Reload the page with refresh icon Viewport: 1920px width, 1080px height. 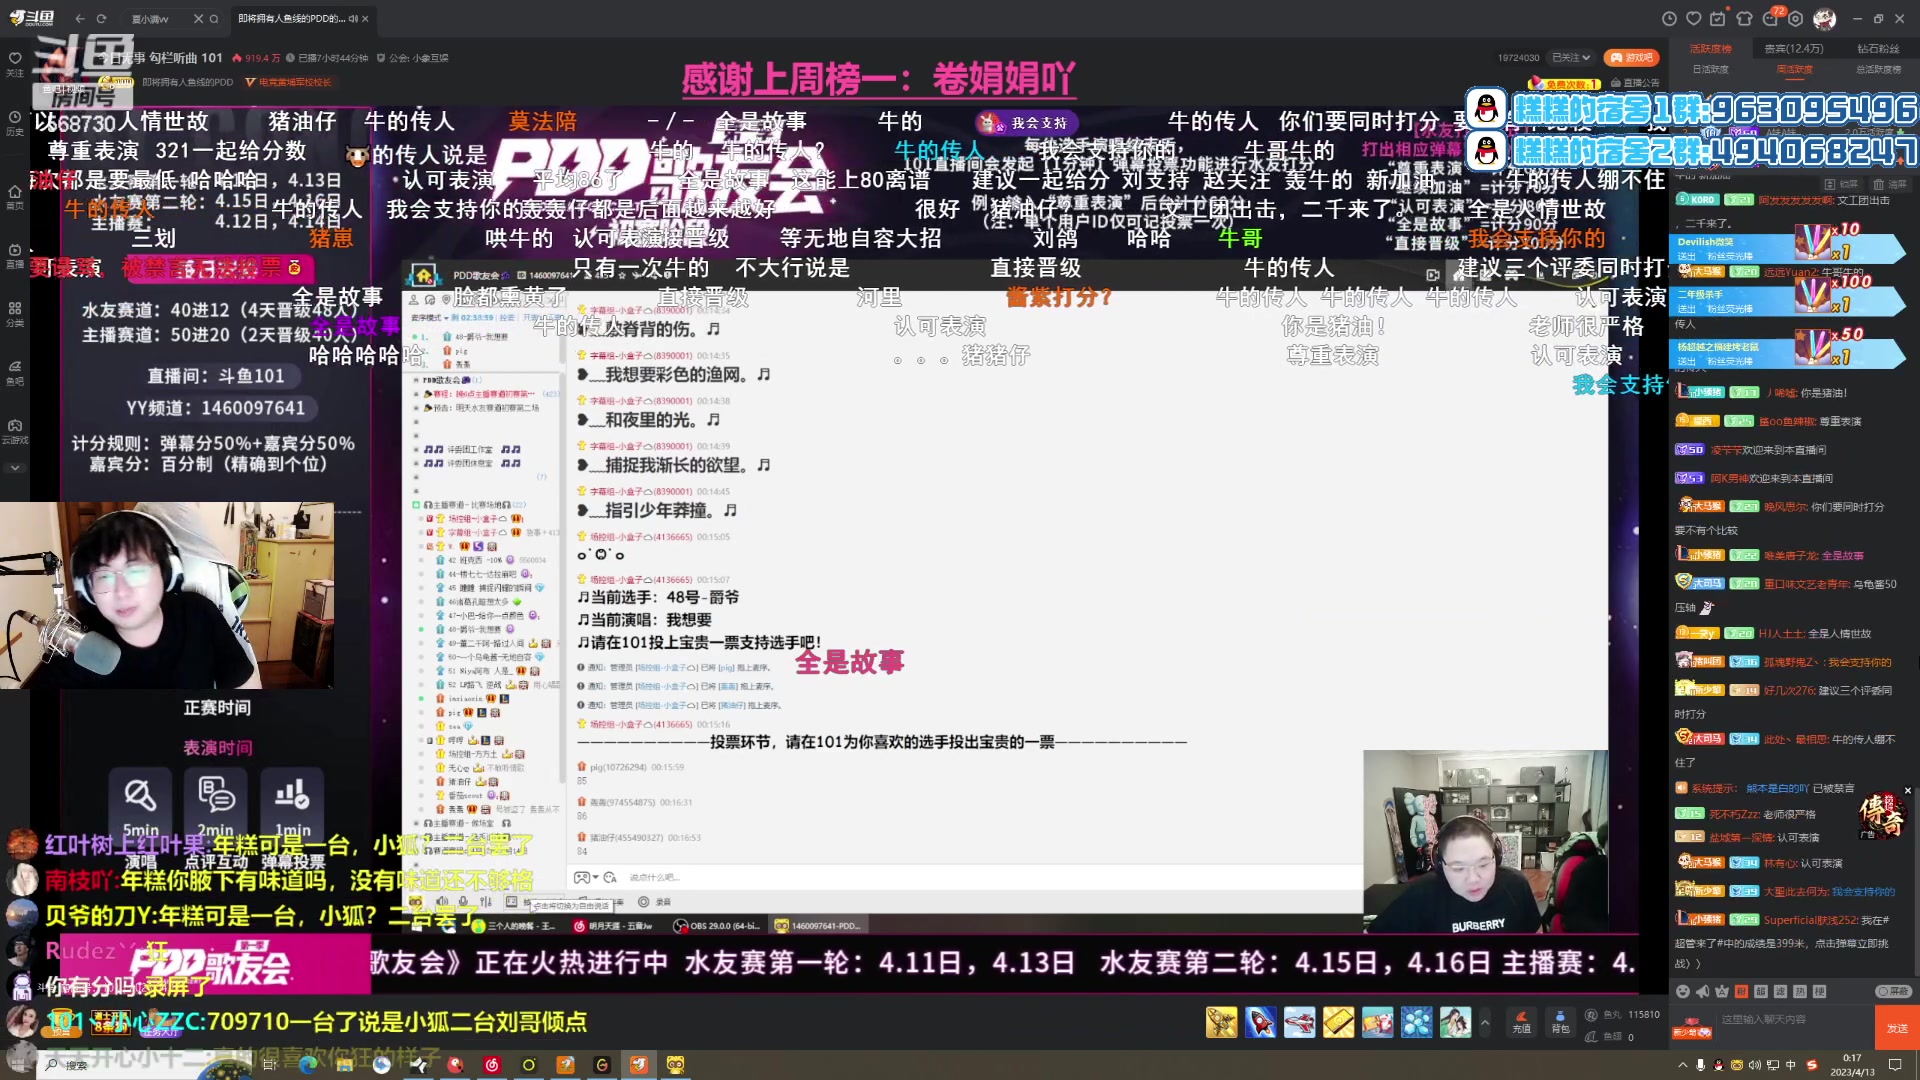[x=102, y=19]
